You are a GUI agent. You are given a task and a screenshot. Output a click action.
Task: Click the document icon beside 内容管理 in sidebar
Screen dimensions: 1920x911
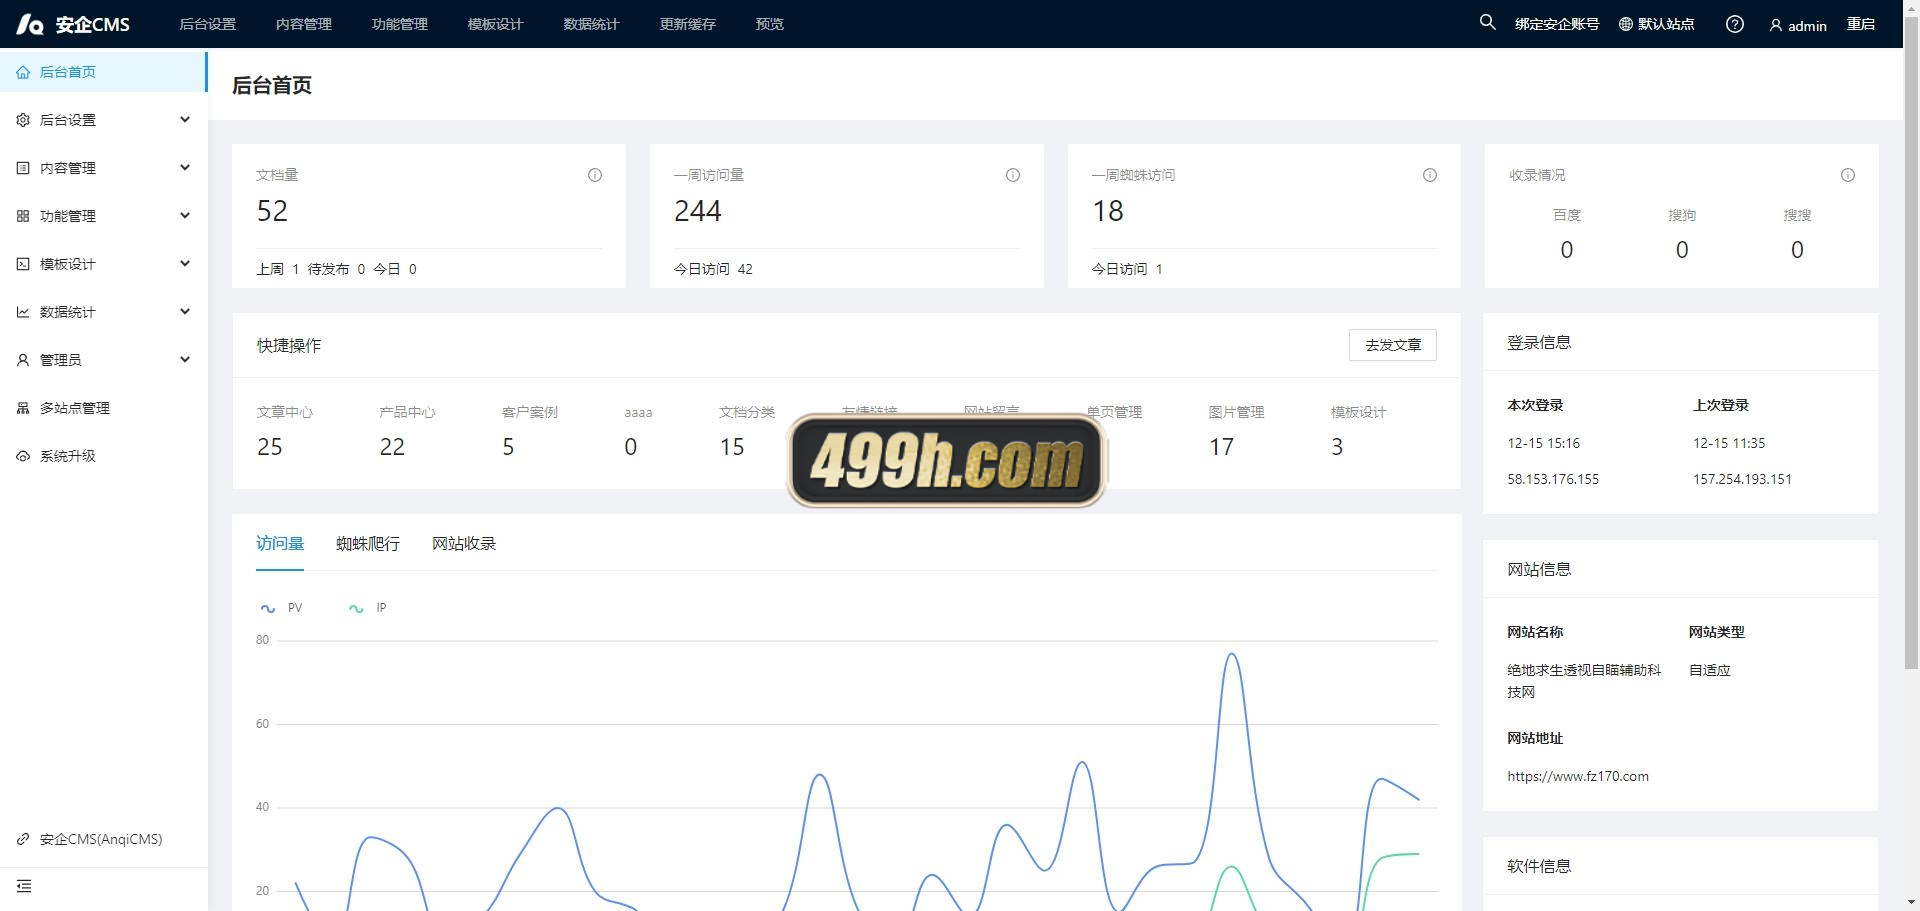coord(23,168)
